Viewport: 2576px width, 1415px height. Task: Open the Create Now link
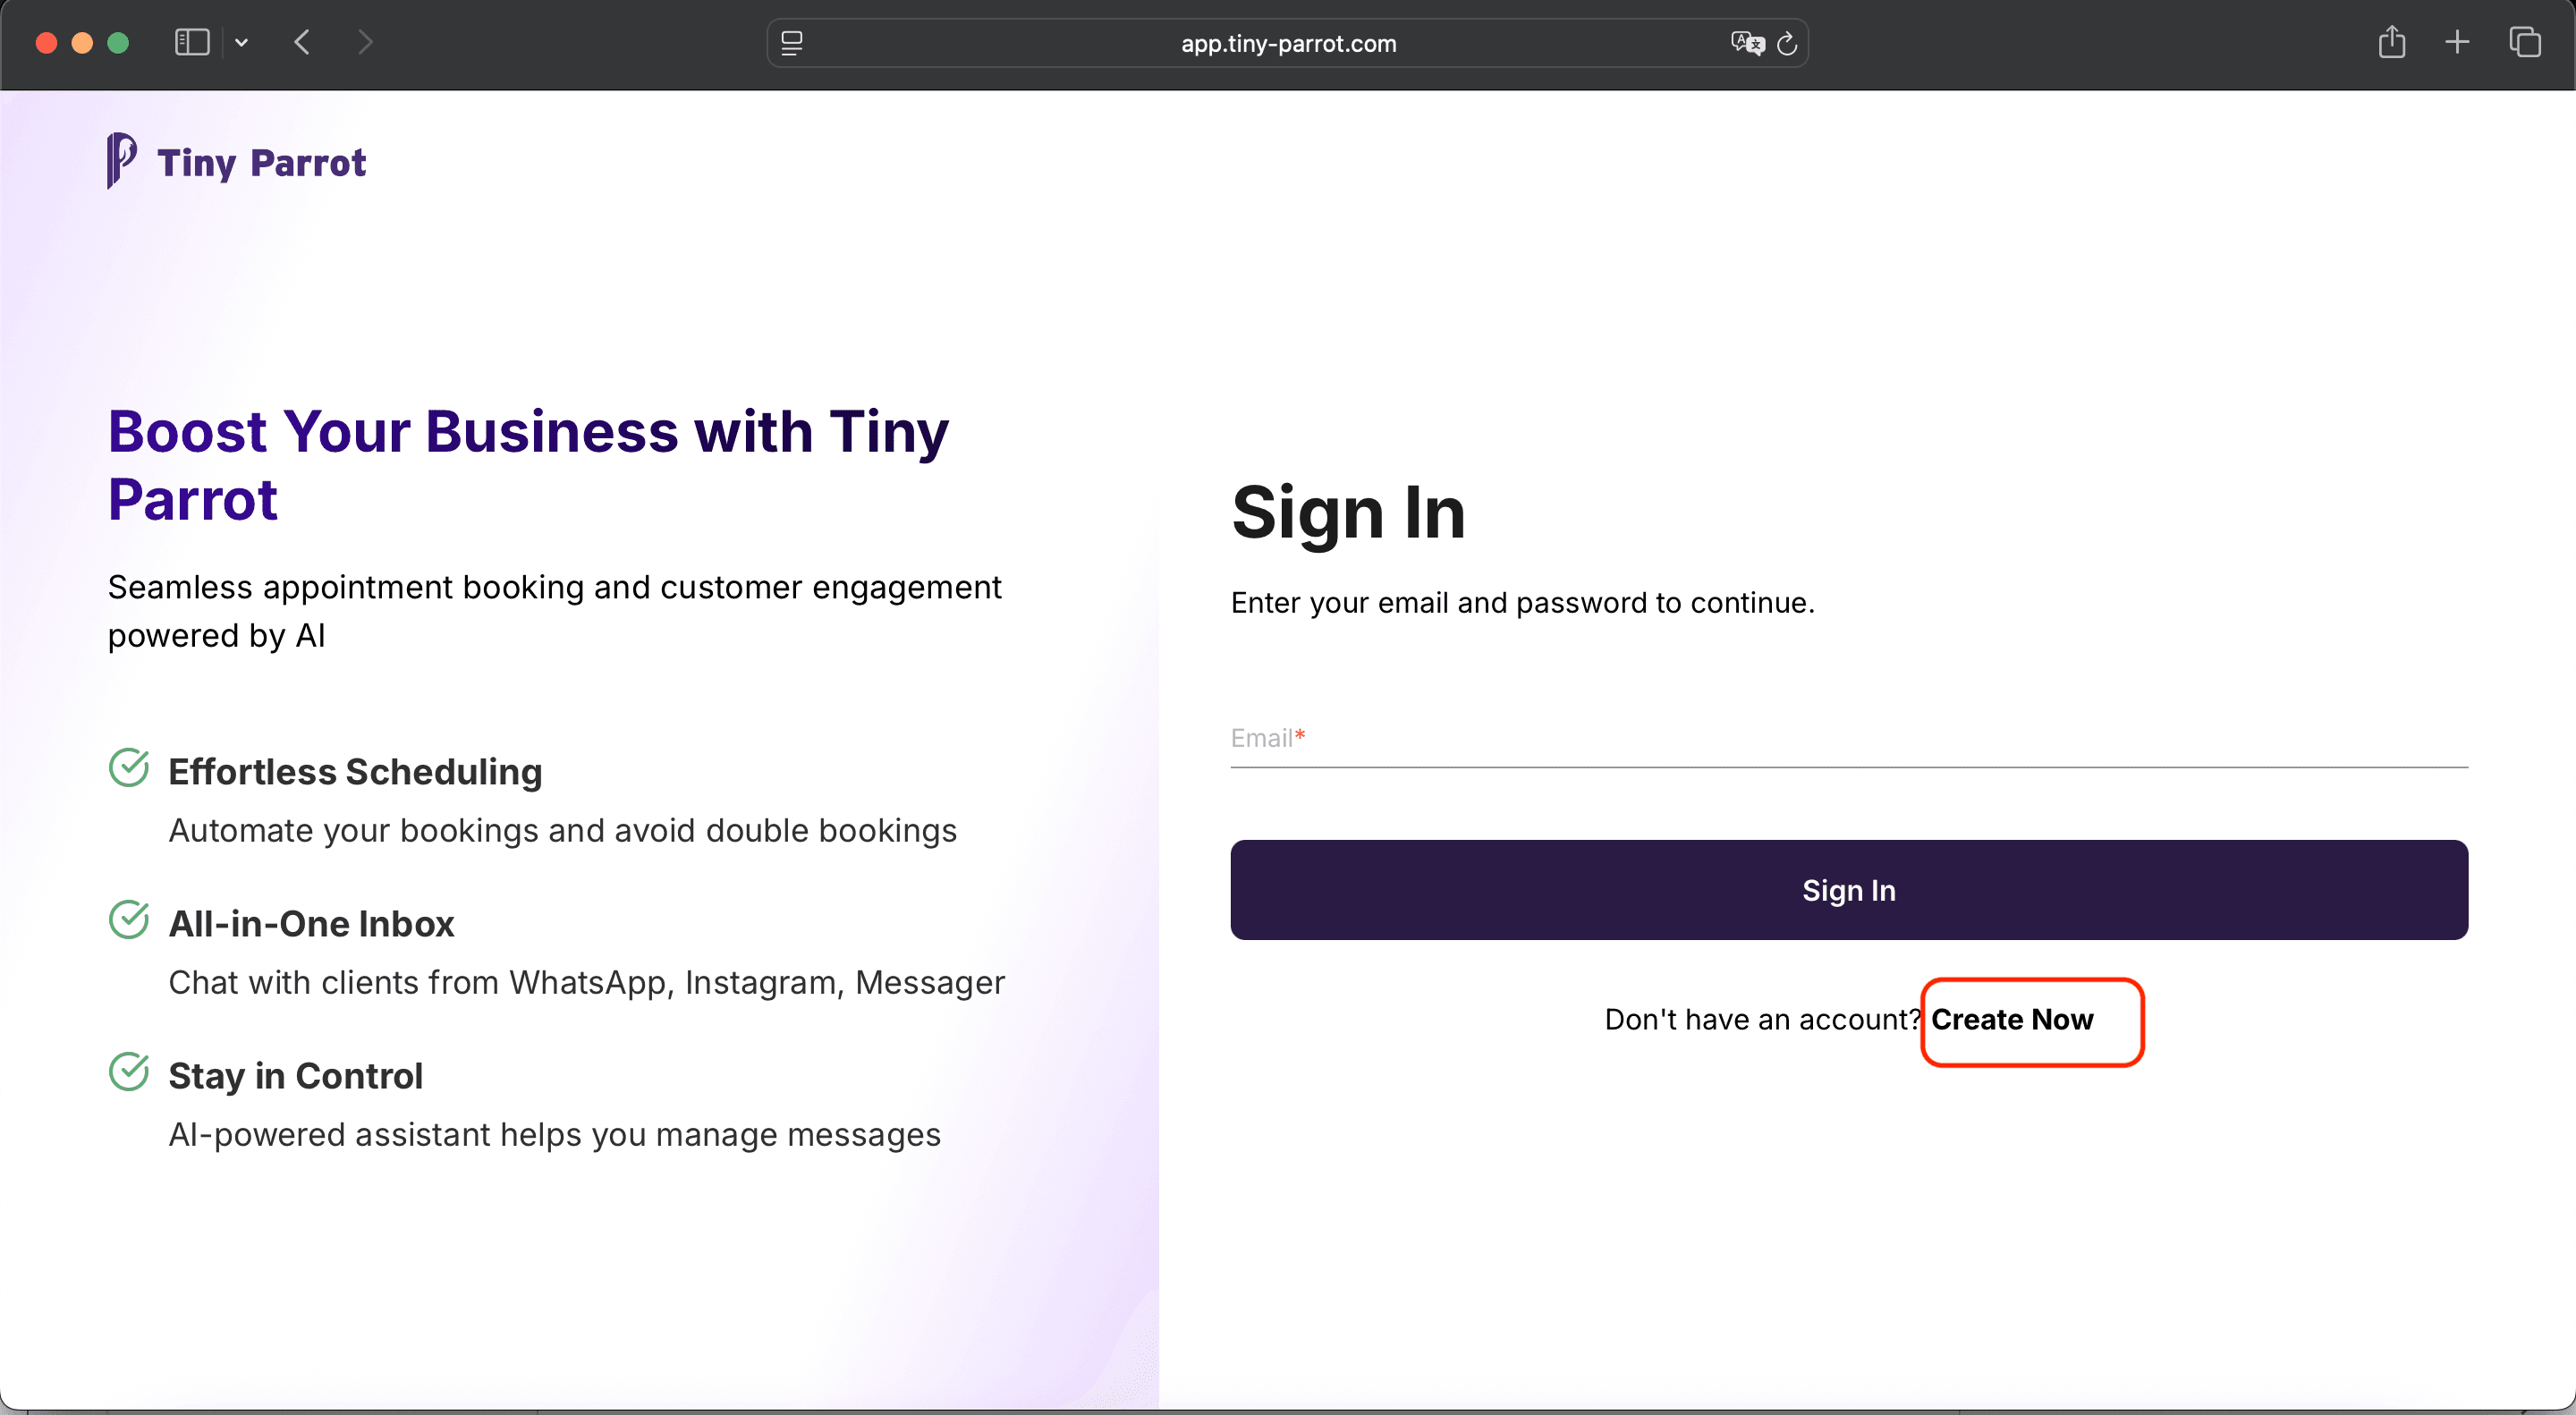pos(2013,1020)
